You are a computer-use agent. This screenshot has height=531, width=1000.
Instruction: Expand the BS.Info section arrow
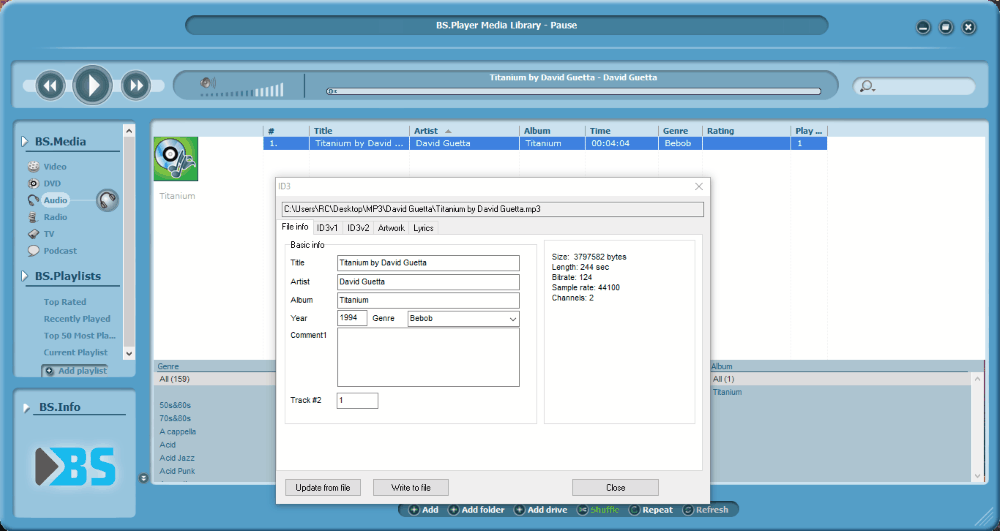point(27,407)
